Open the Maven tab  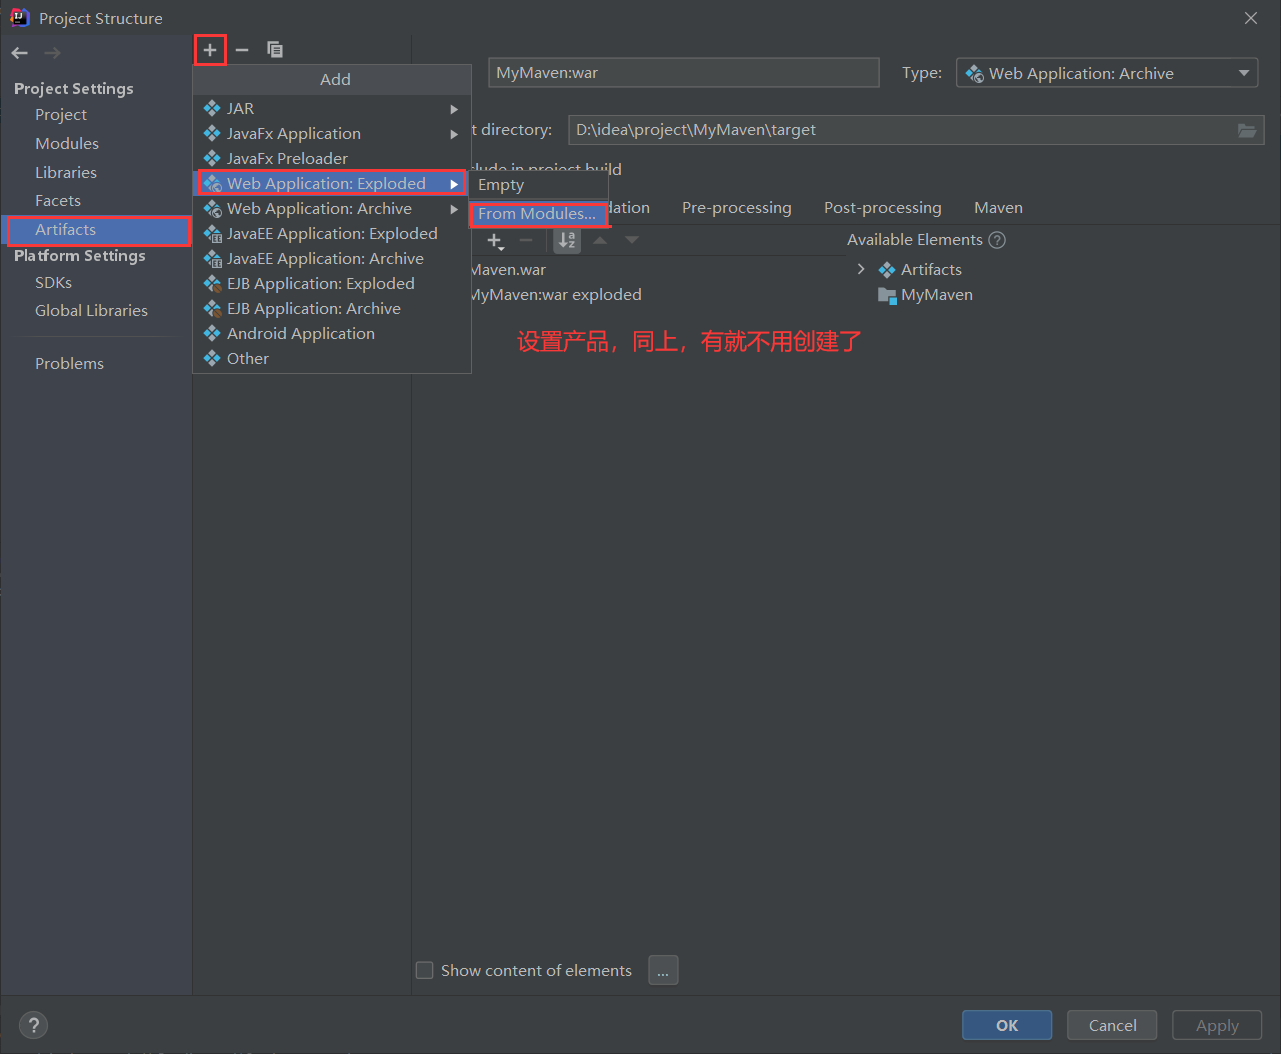pos(998,207)
